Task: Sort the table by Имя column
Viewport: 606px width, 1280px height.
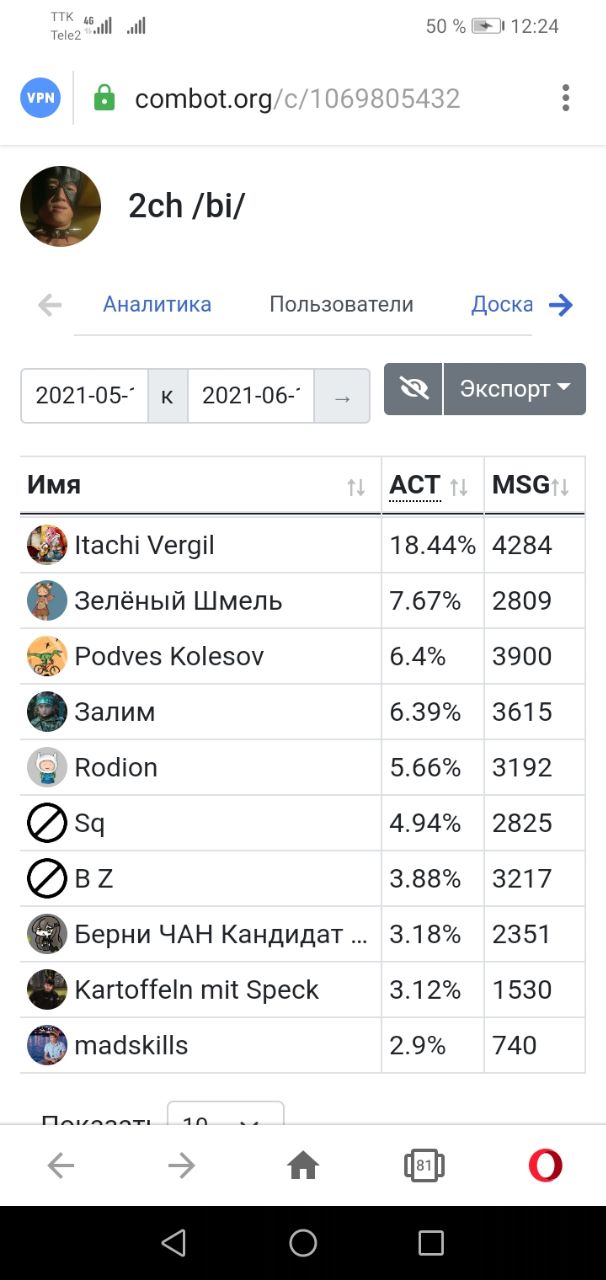Action: [x=200, y=486]
